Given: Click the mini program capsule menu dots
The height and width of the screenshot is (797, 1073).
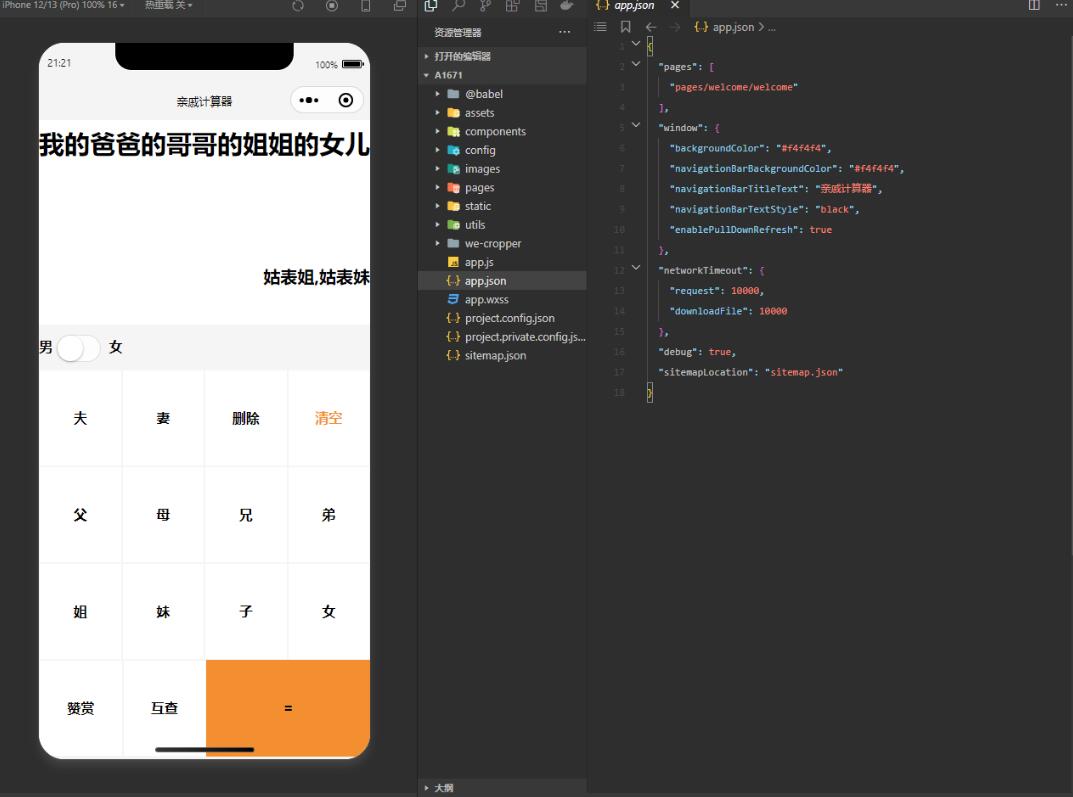Looking at the screenshot, I should click(309, 100).
